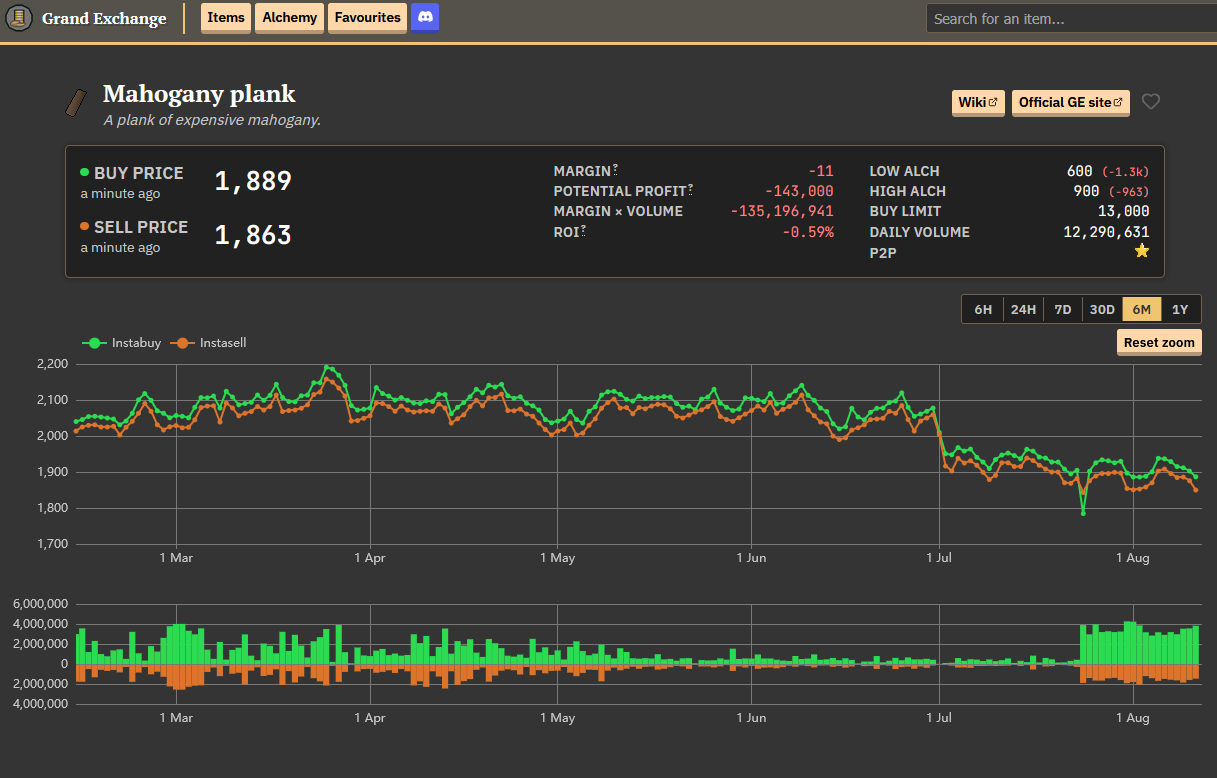Open the Discord icon link
The height and width of the screenshot is (778, 1217).
click(425, 17)
